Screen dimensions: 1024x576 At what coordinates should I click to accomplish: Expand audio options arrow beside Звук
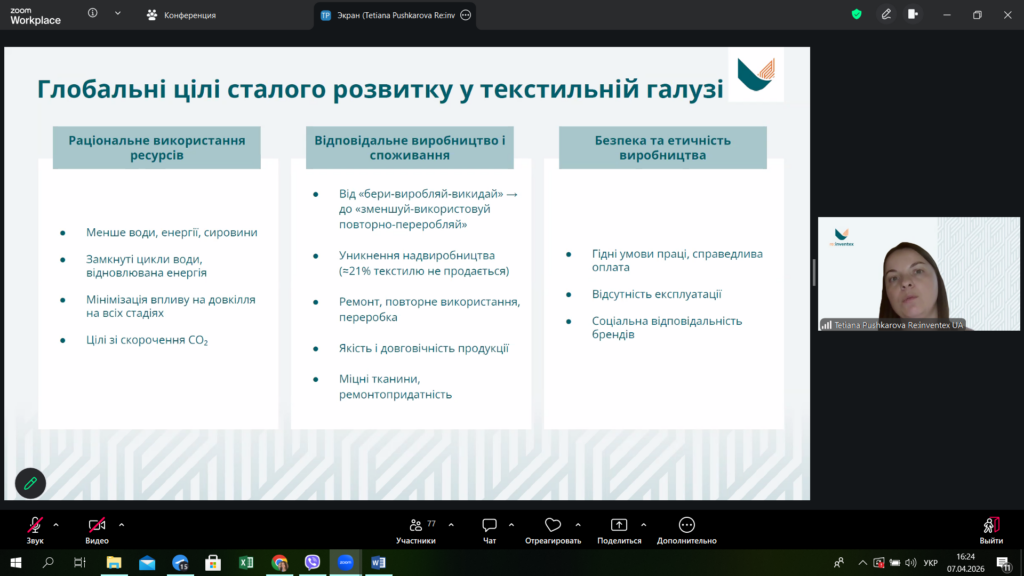coord(56,524)
